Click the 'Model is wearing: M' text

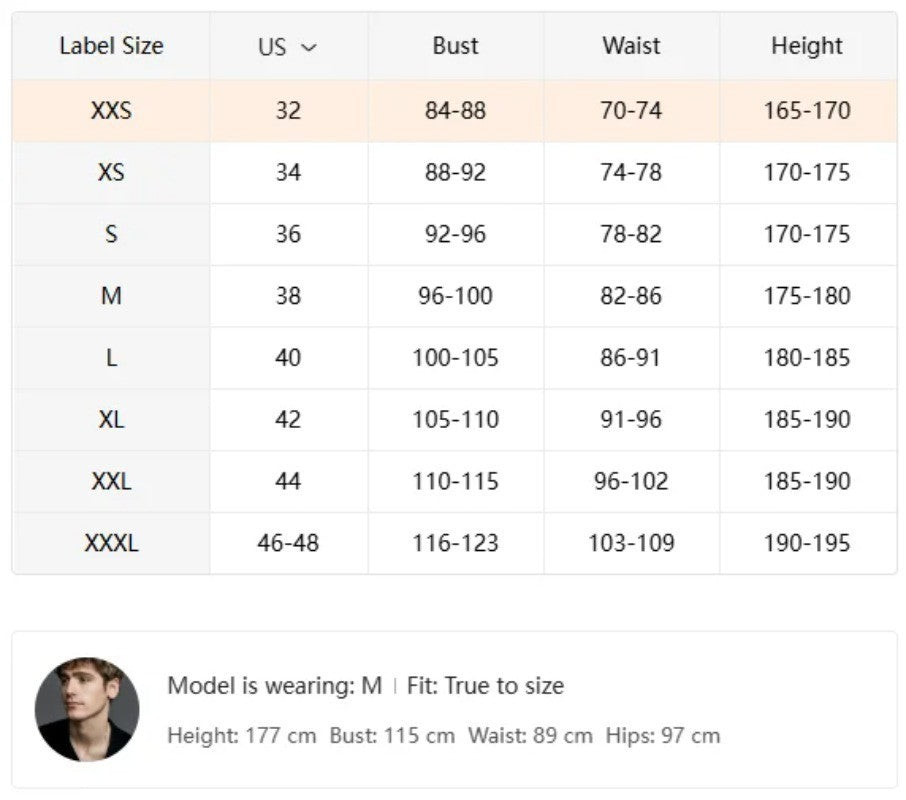click(x=274, y=686)
